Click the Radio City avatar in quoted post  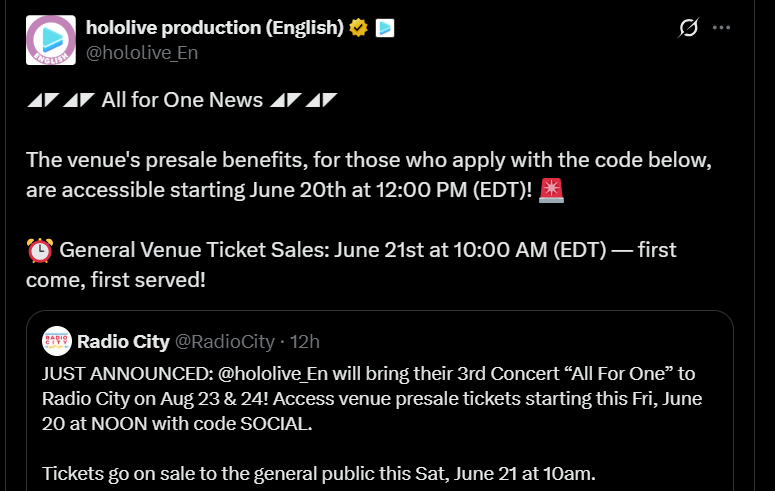click(56, 342)
